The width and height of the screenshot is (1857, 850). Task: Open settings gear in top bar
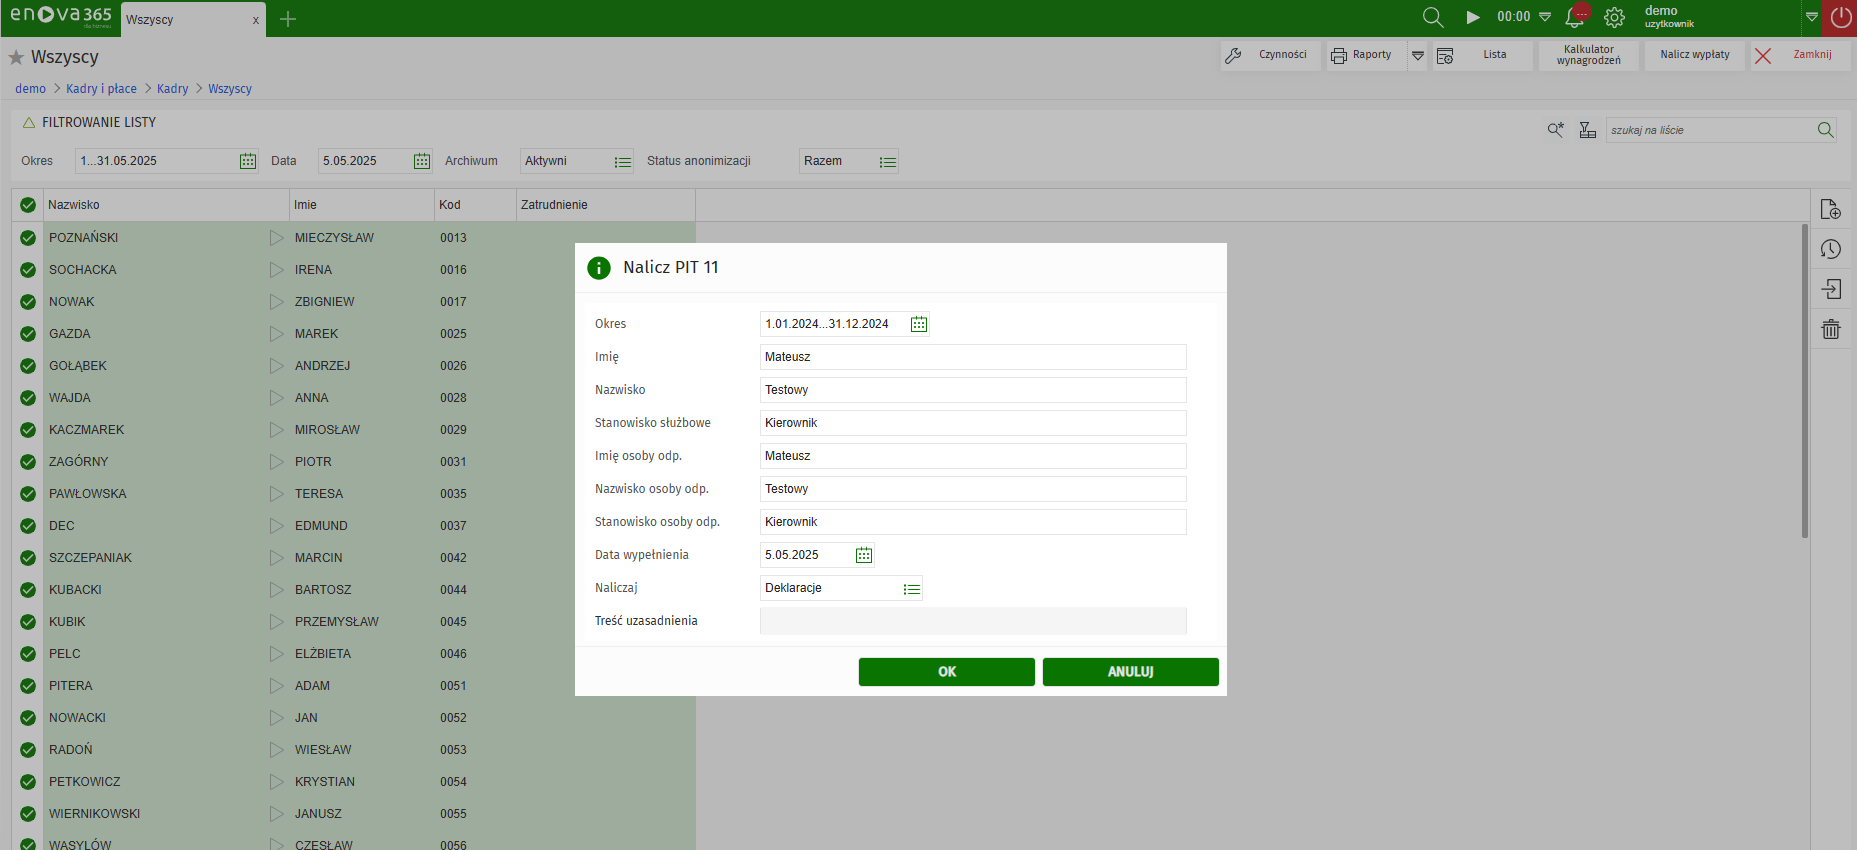(1614, 17)
